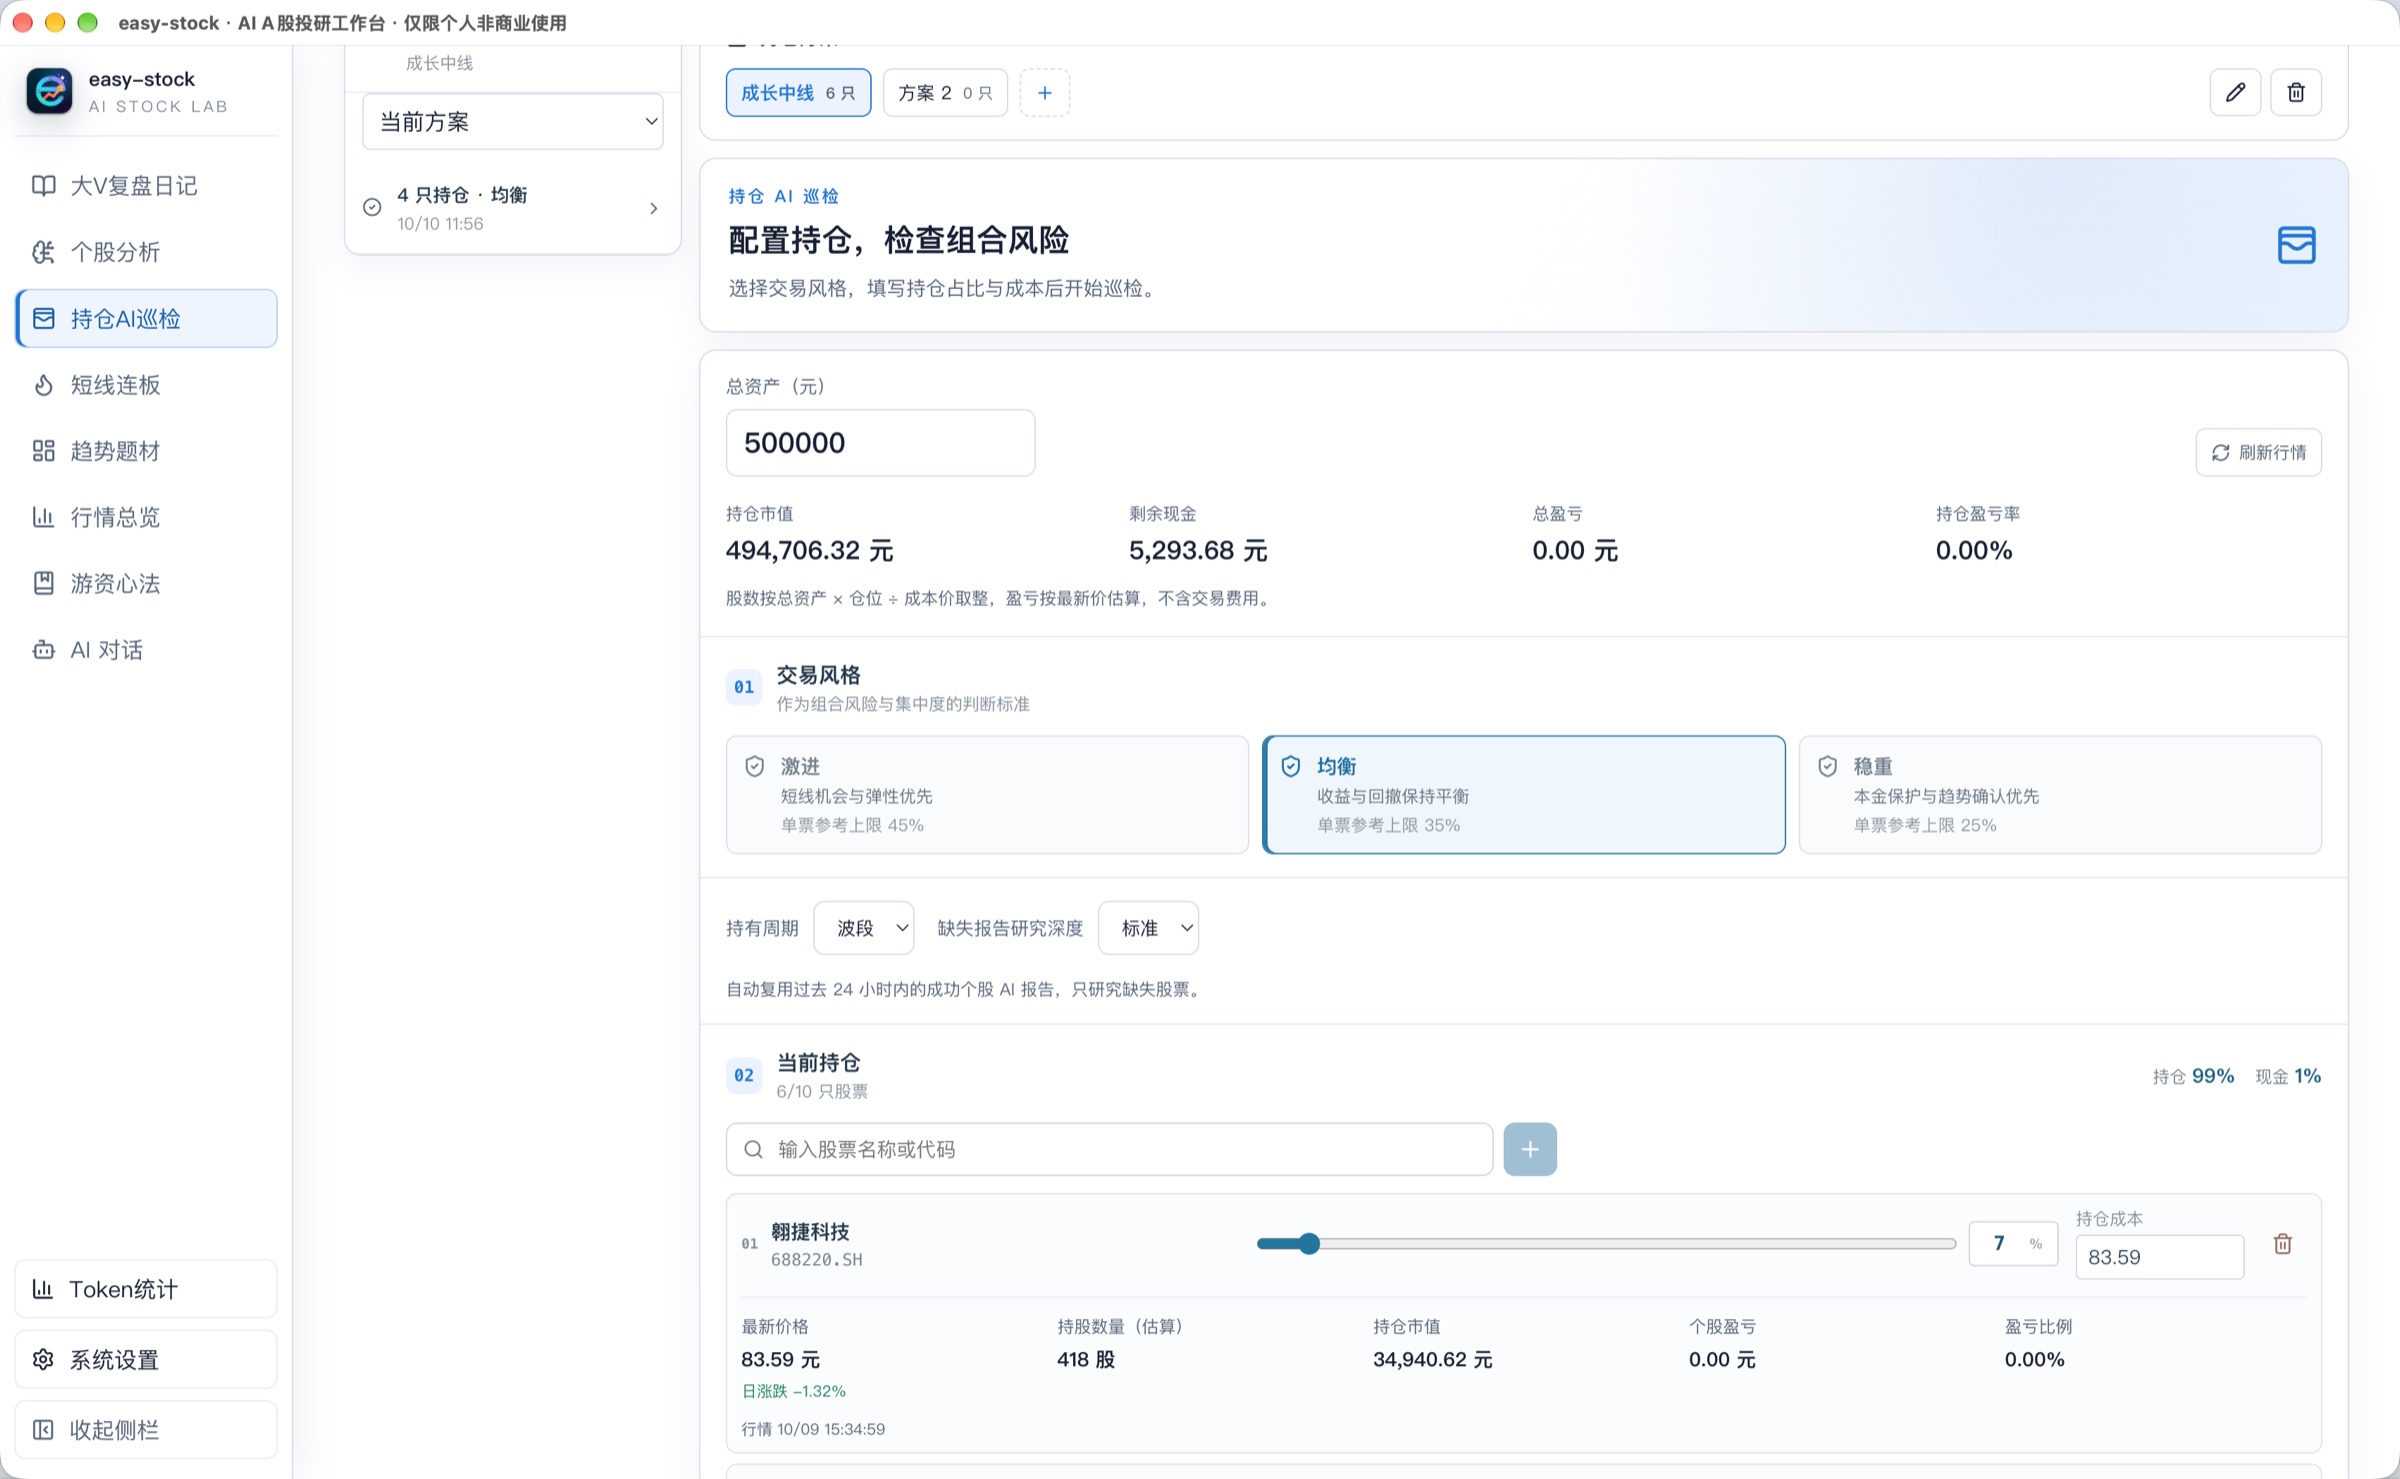This screenshot has width=2400, height=1479.
Task: Click the easy-stock app logo
Action: click(49, 91)
